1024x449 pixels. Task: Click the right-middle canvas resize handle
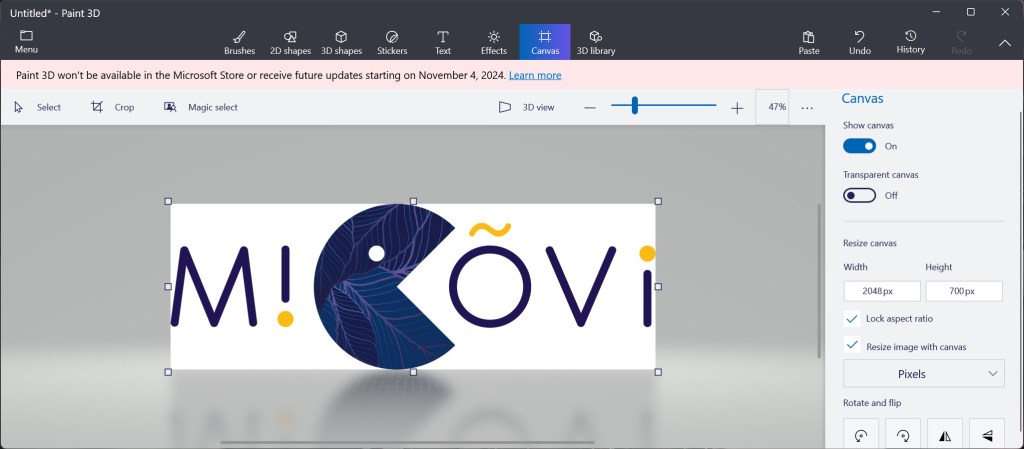coord(658,286)
